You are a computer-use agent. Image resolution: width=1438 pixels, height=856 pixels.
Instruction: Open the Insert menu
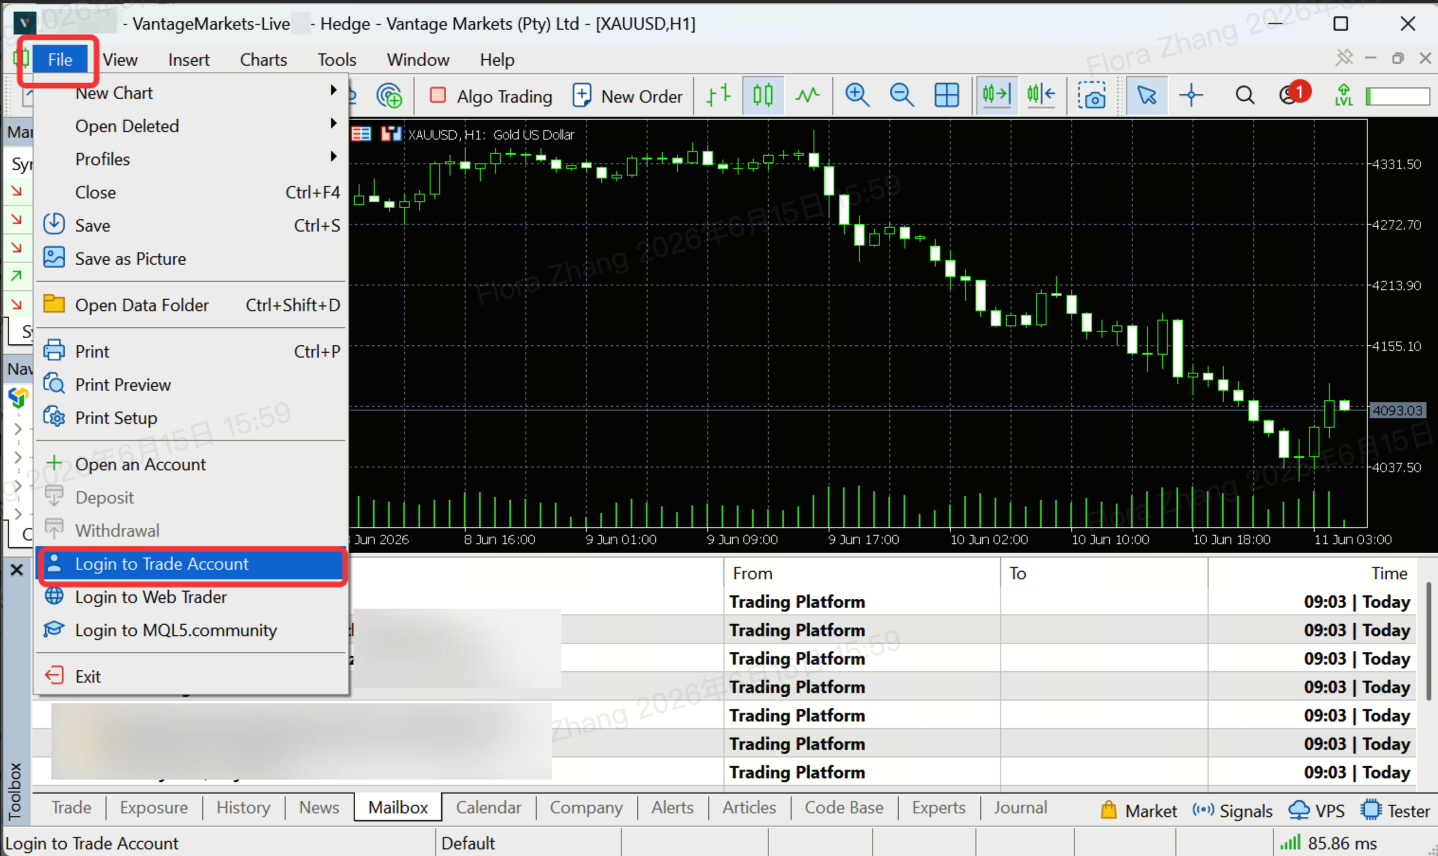point(189,60)
